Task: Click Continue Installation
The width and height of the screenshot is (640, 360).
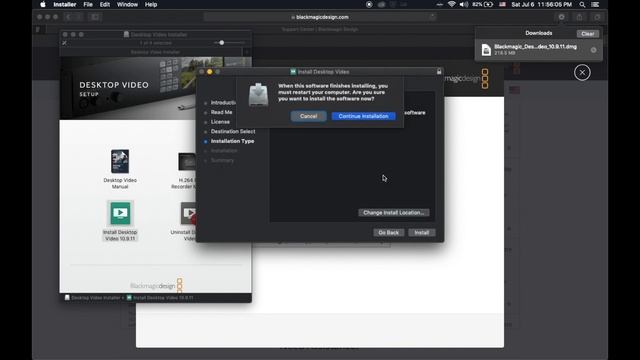Action: pyautogui.click(x=363, y=116)
